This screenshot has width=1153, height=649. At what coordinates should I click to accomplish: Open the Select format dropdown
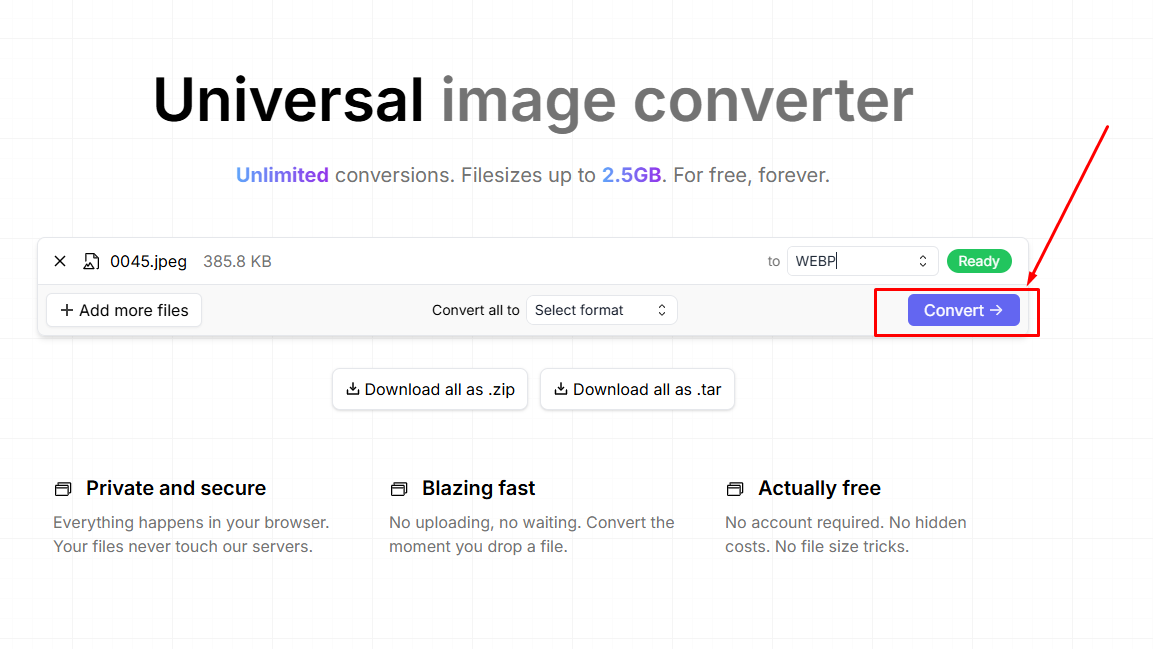pos(601,310)
